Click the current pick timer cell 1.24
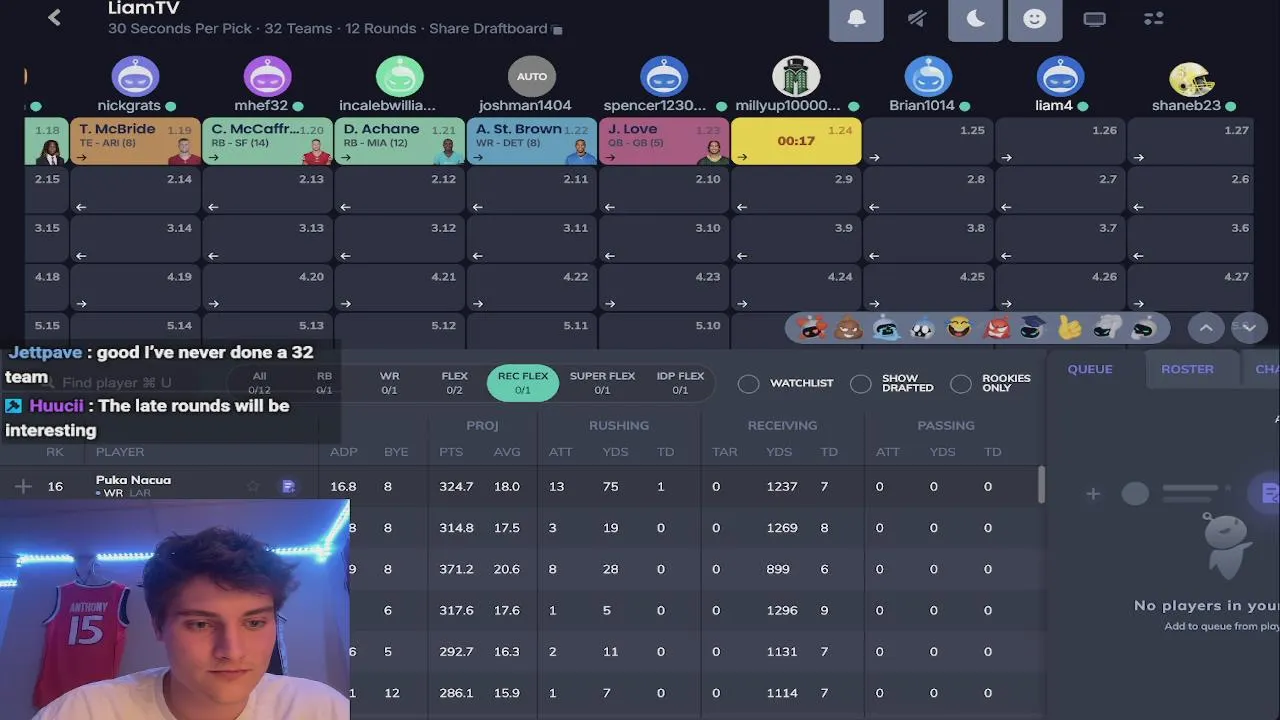1280x720 pixels. coord(795,141)
